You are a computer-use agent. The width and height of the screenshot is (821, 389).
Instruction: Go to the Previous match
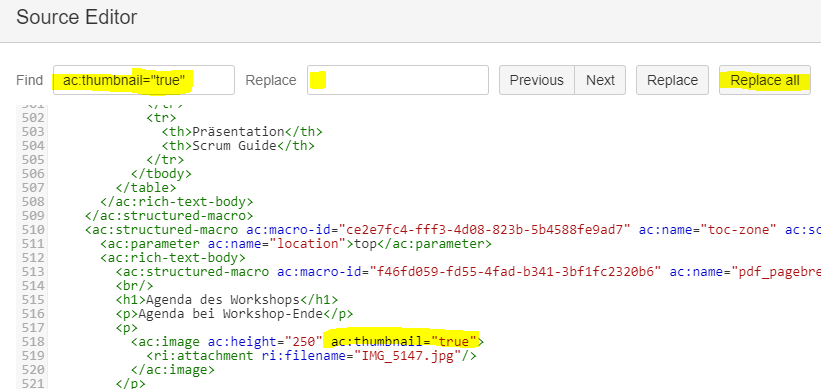(537, 80)
